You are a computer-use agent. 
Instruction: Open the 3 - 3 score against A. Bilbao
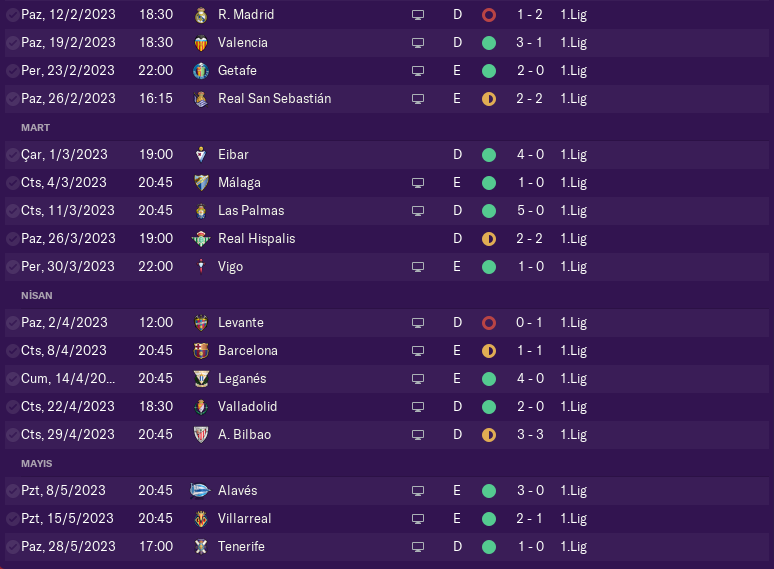point(530,435)
